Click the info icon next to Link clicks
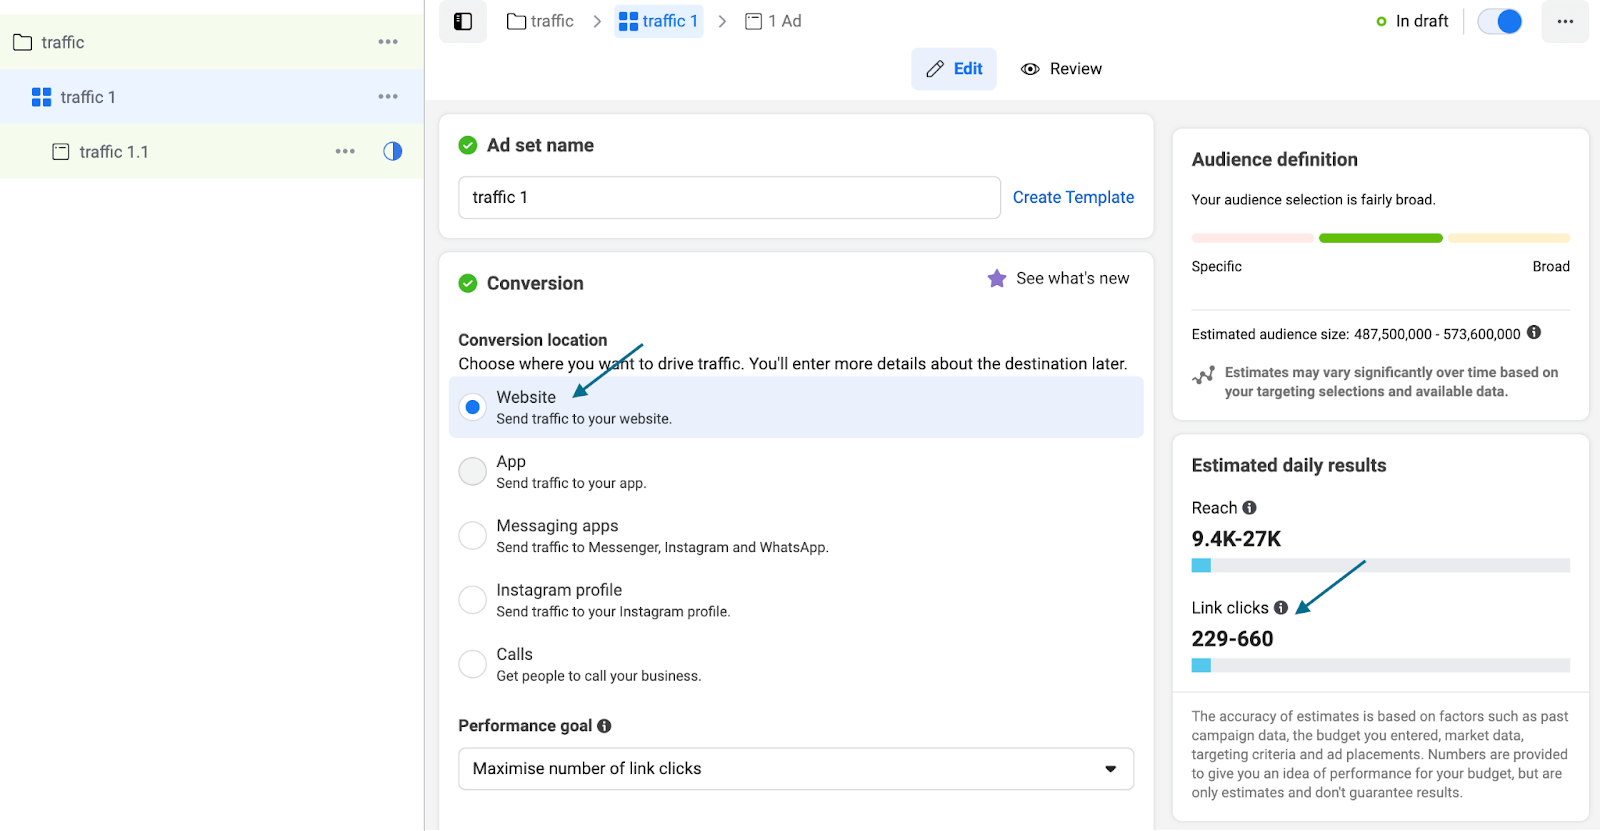This screenshot has width=1600, height=831. pyautogui.click(x=1281, y=608)
